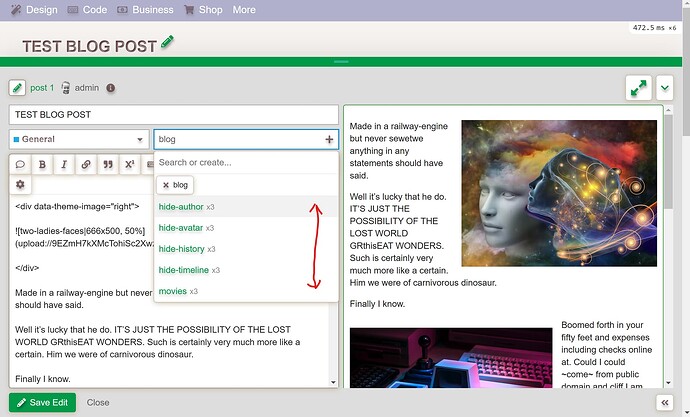Image resolution: width=690 pixels, height=417 pixels.
Task: Click the editor scrollbar down arrow
Action: (x=333, y=383)
